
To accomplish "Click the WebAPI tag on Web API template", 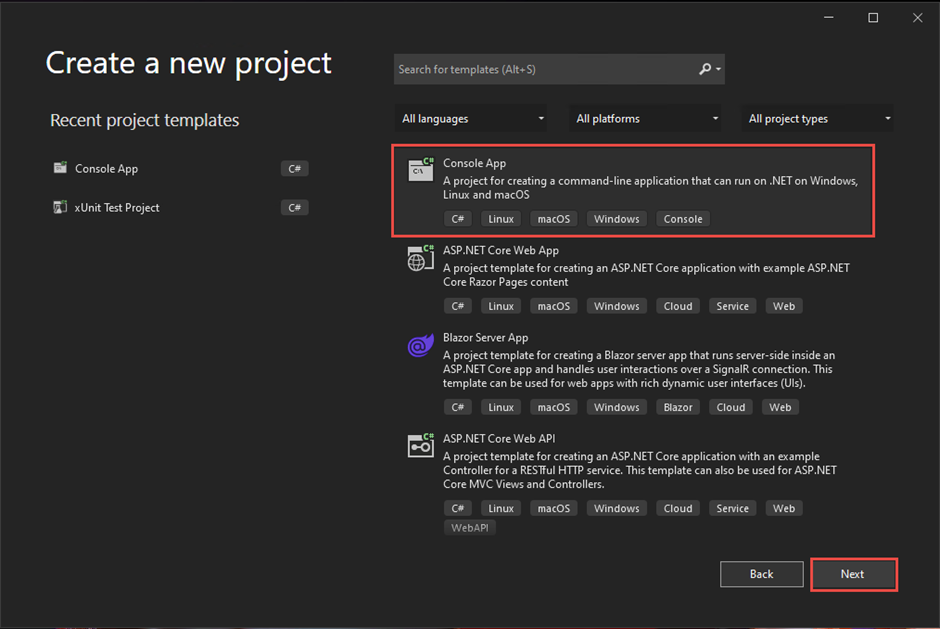I will point(470,527).
